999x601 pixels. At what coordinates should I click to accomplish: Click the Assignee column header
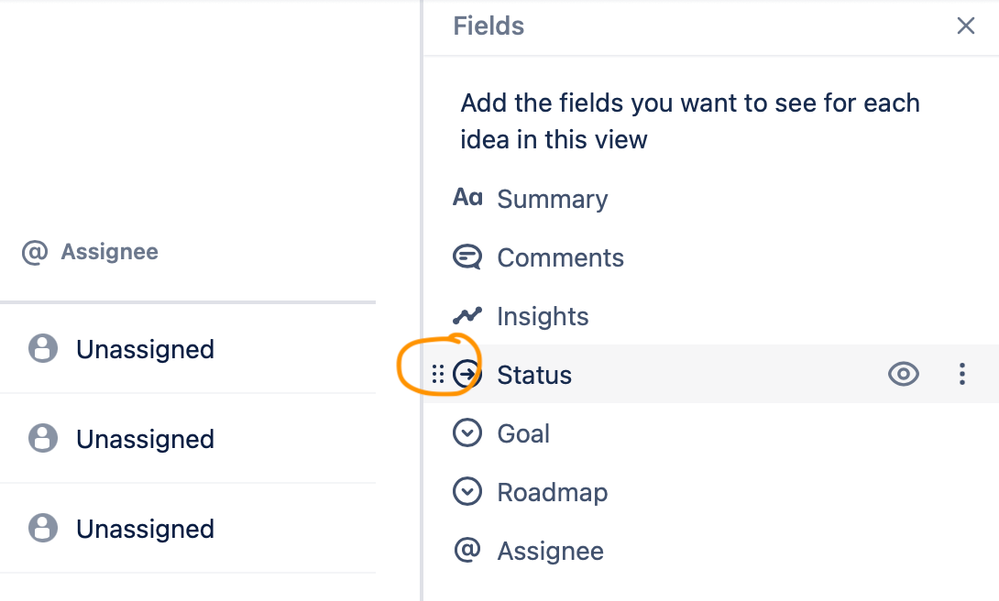coord(109,252)
